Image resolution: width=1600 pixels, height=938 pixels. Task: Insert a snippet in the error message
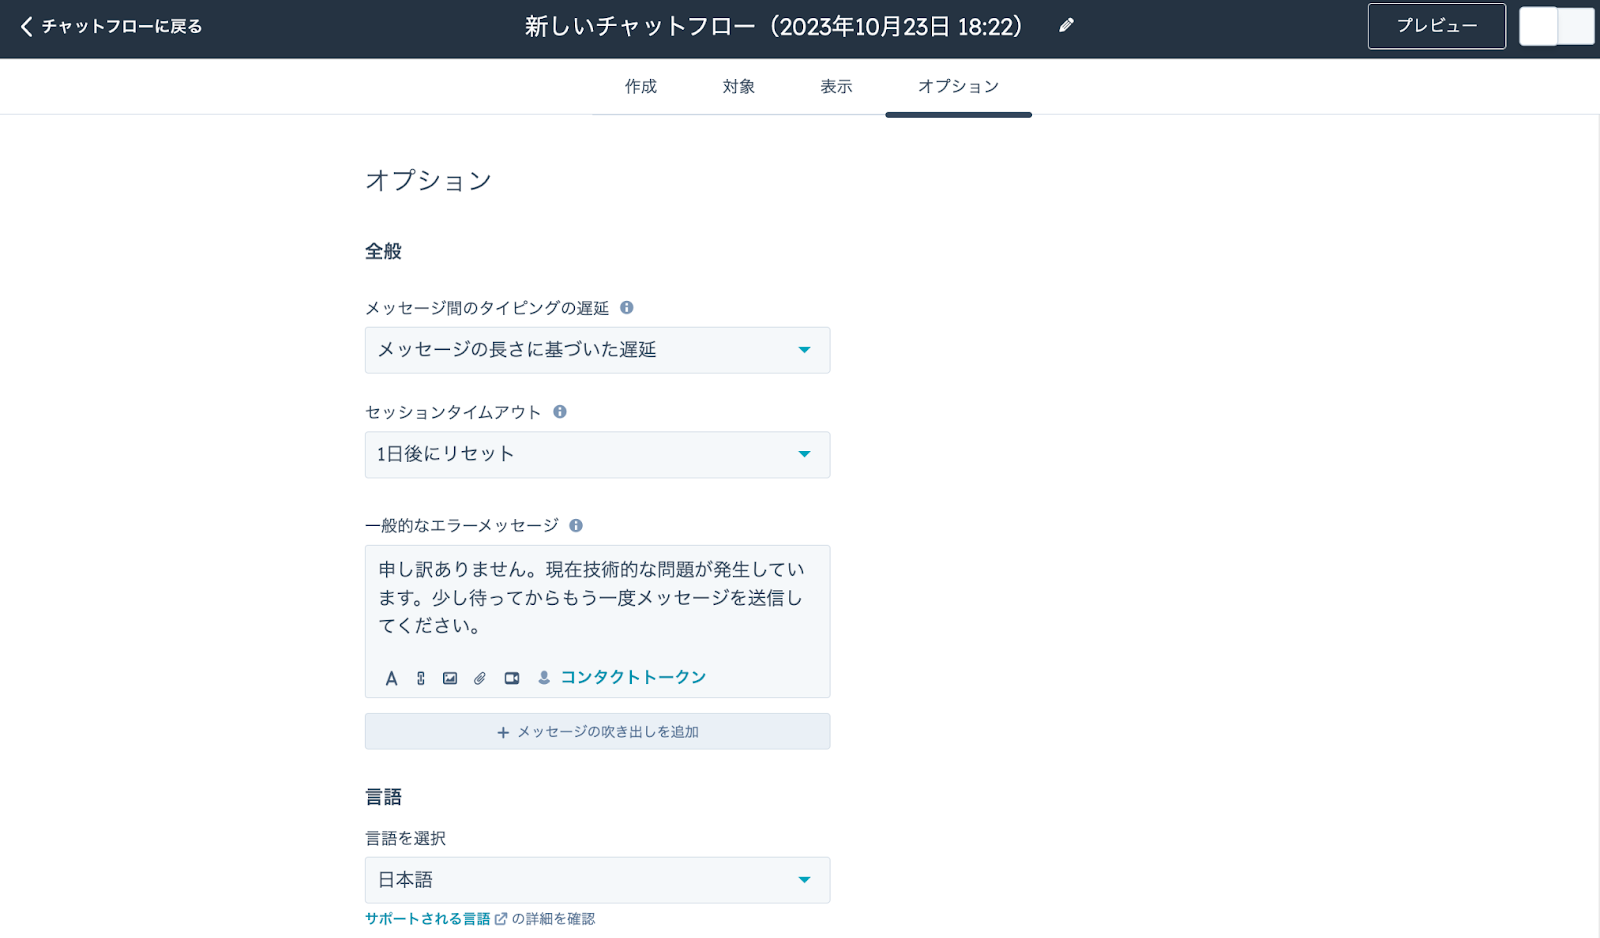pos(421,678)
